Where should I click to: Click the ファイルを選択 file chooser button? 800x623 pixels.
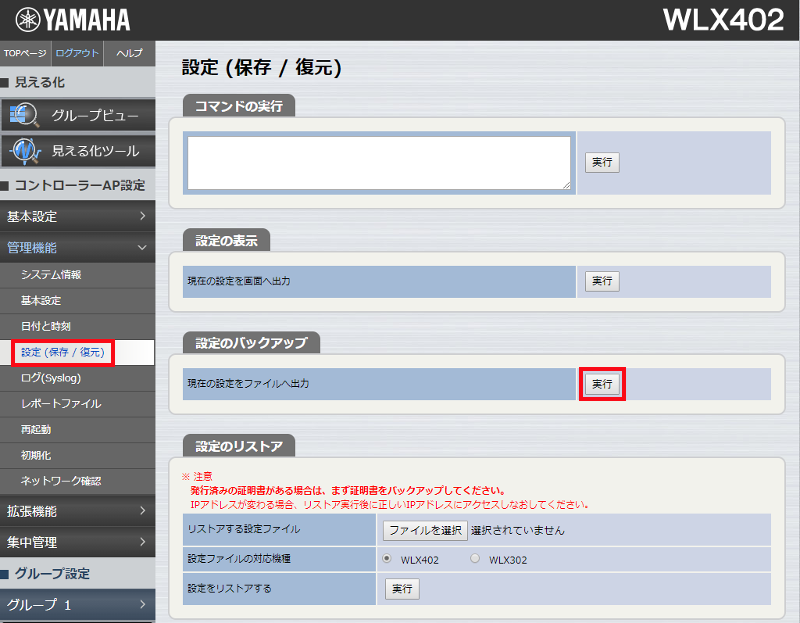(426, 530)
